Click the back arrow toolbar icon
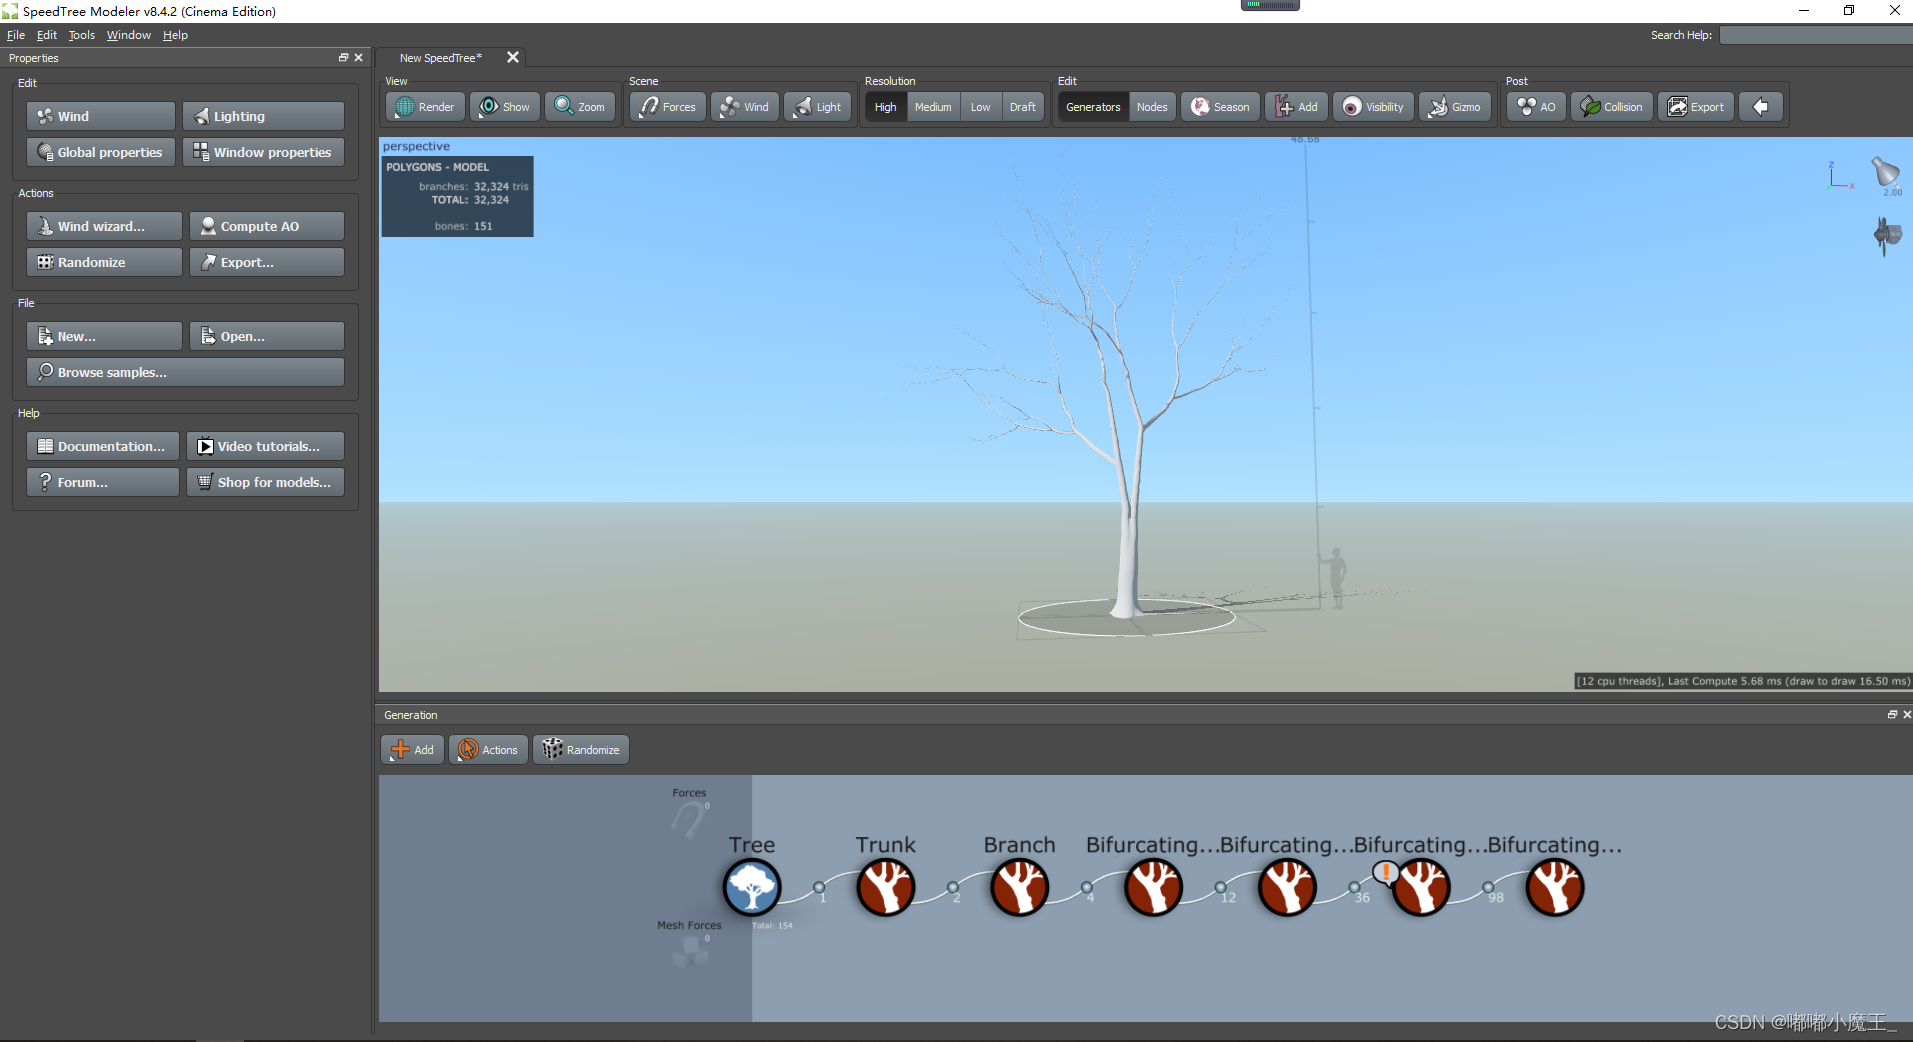The image size is (1913, 1042). coord(1761,107)
